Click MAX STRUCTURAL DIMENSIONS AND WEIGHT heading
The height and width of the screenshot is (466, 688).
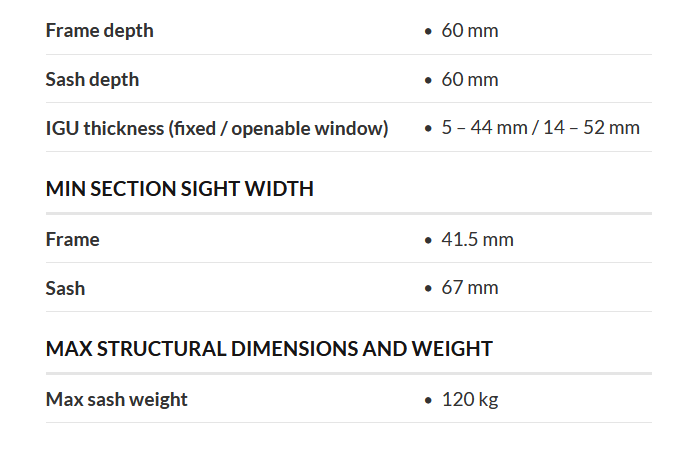click(269, 349)
